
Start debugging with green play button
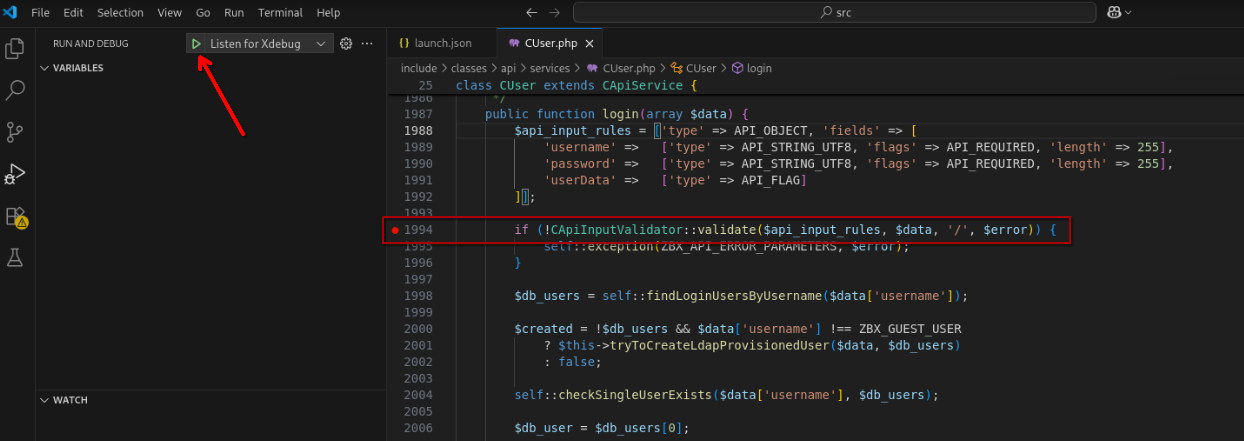pyautogui.click(x=197, y=44)
